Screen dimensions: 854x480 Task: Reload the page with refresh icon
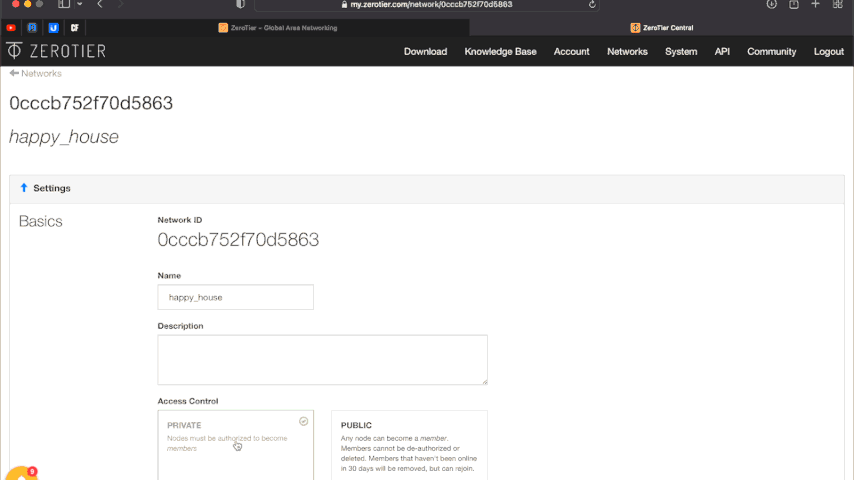coord(592,4)
